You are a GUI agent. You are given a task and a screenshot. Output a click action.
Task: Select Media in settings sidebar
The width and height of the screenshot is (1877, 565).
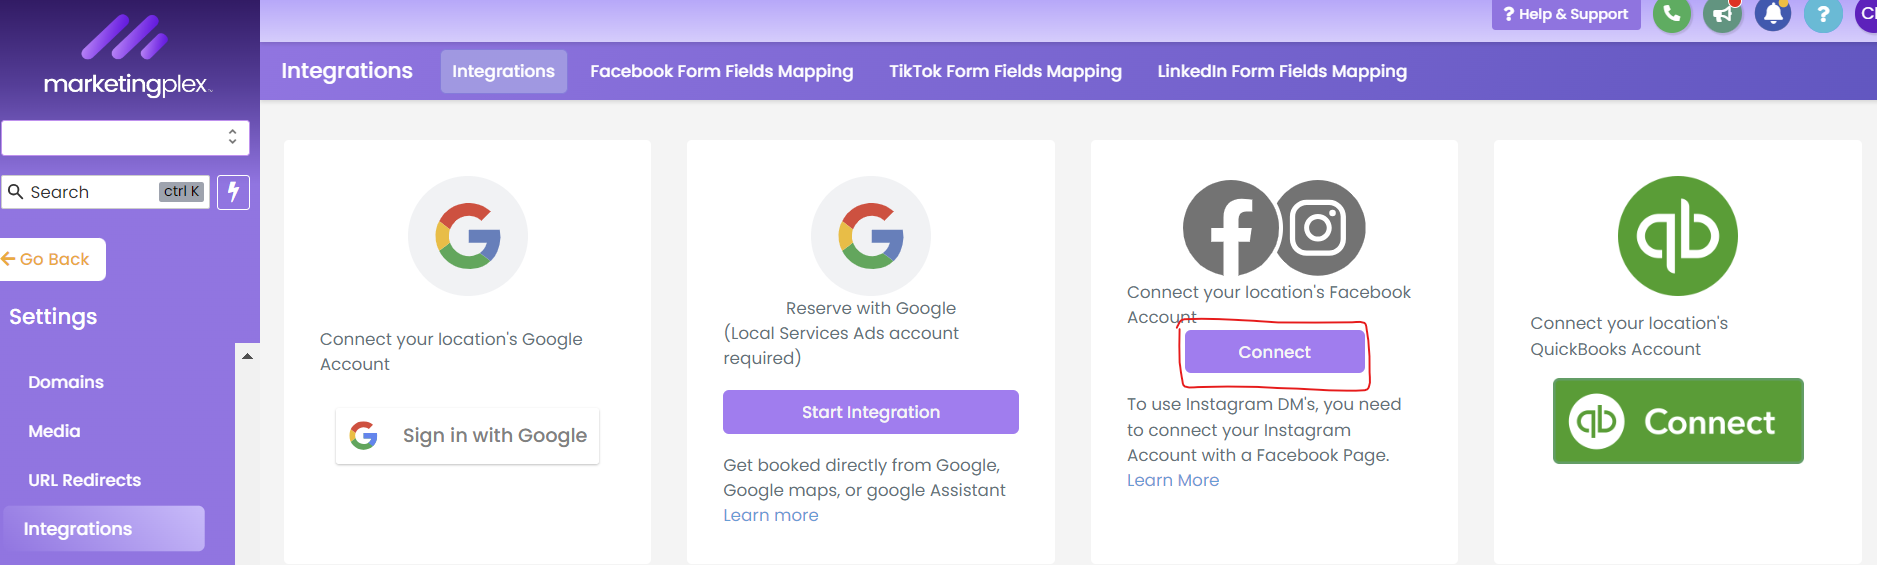54,431
